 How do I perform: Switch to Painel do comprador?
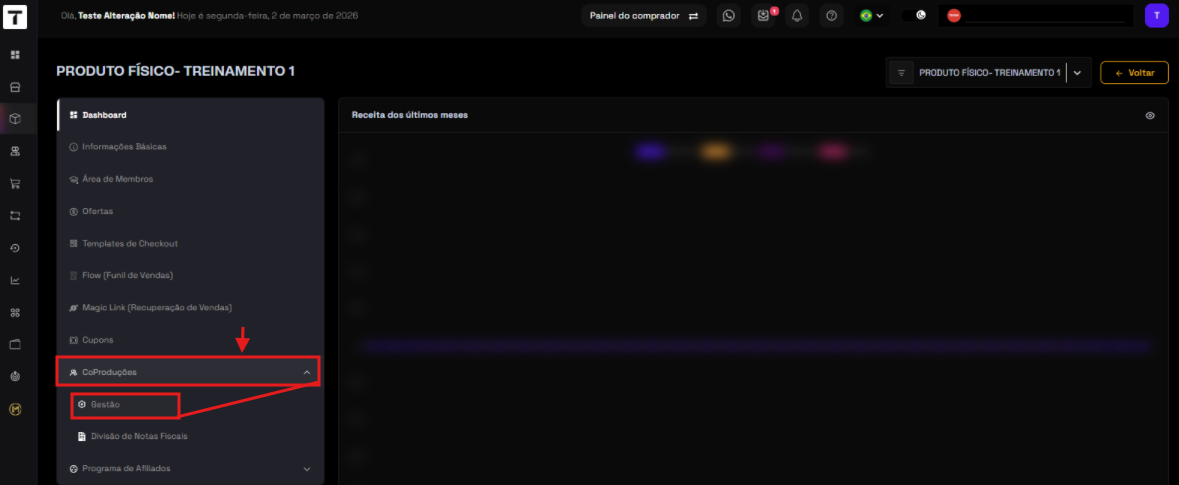pos(643,16)
